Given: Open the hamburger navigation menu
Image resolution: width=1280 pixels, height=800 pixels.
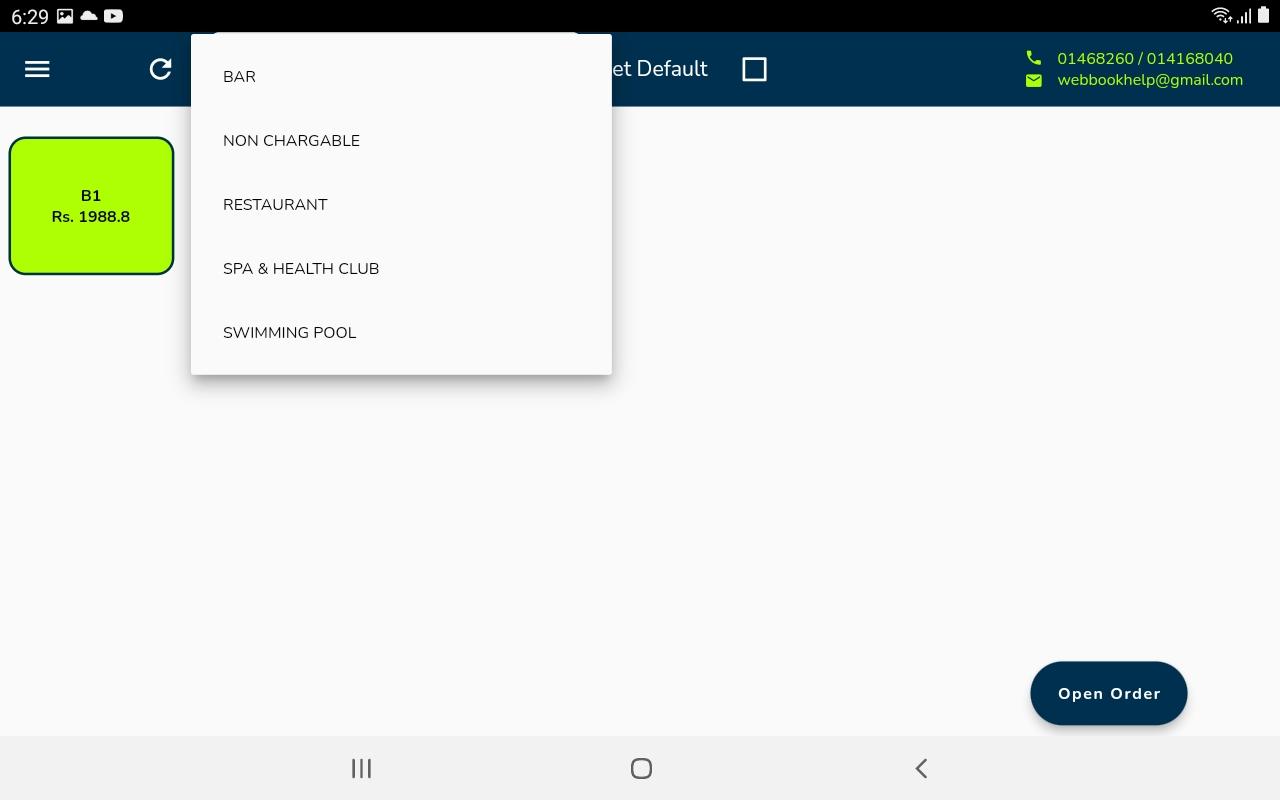Looking at the screenshot, I should [37, 69].
